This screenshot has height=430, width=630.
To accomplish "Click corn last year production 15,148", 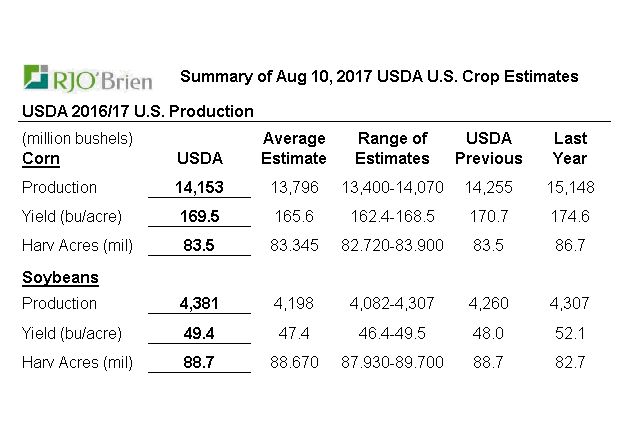I will click(570, 187).
